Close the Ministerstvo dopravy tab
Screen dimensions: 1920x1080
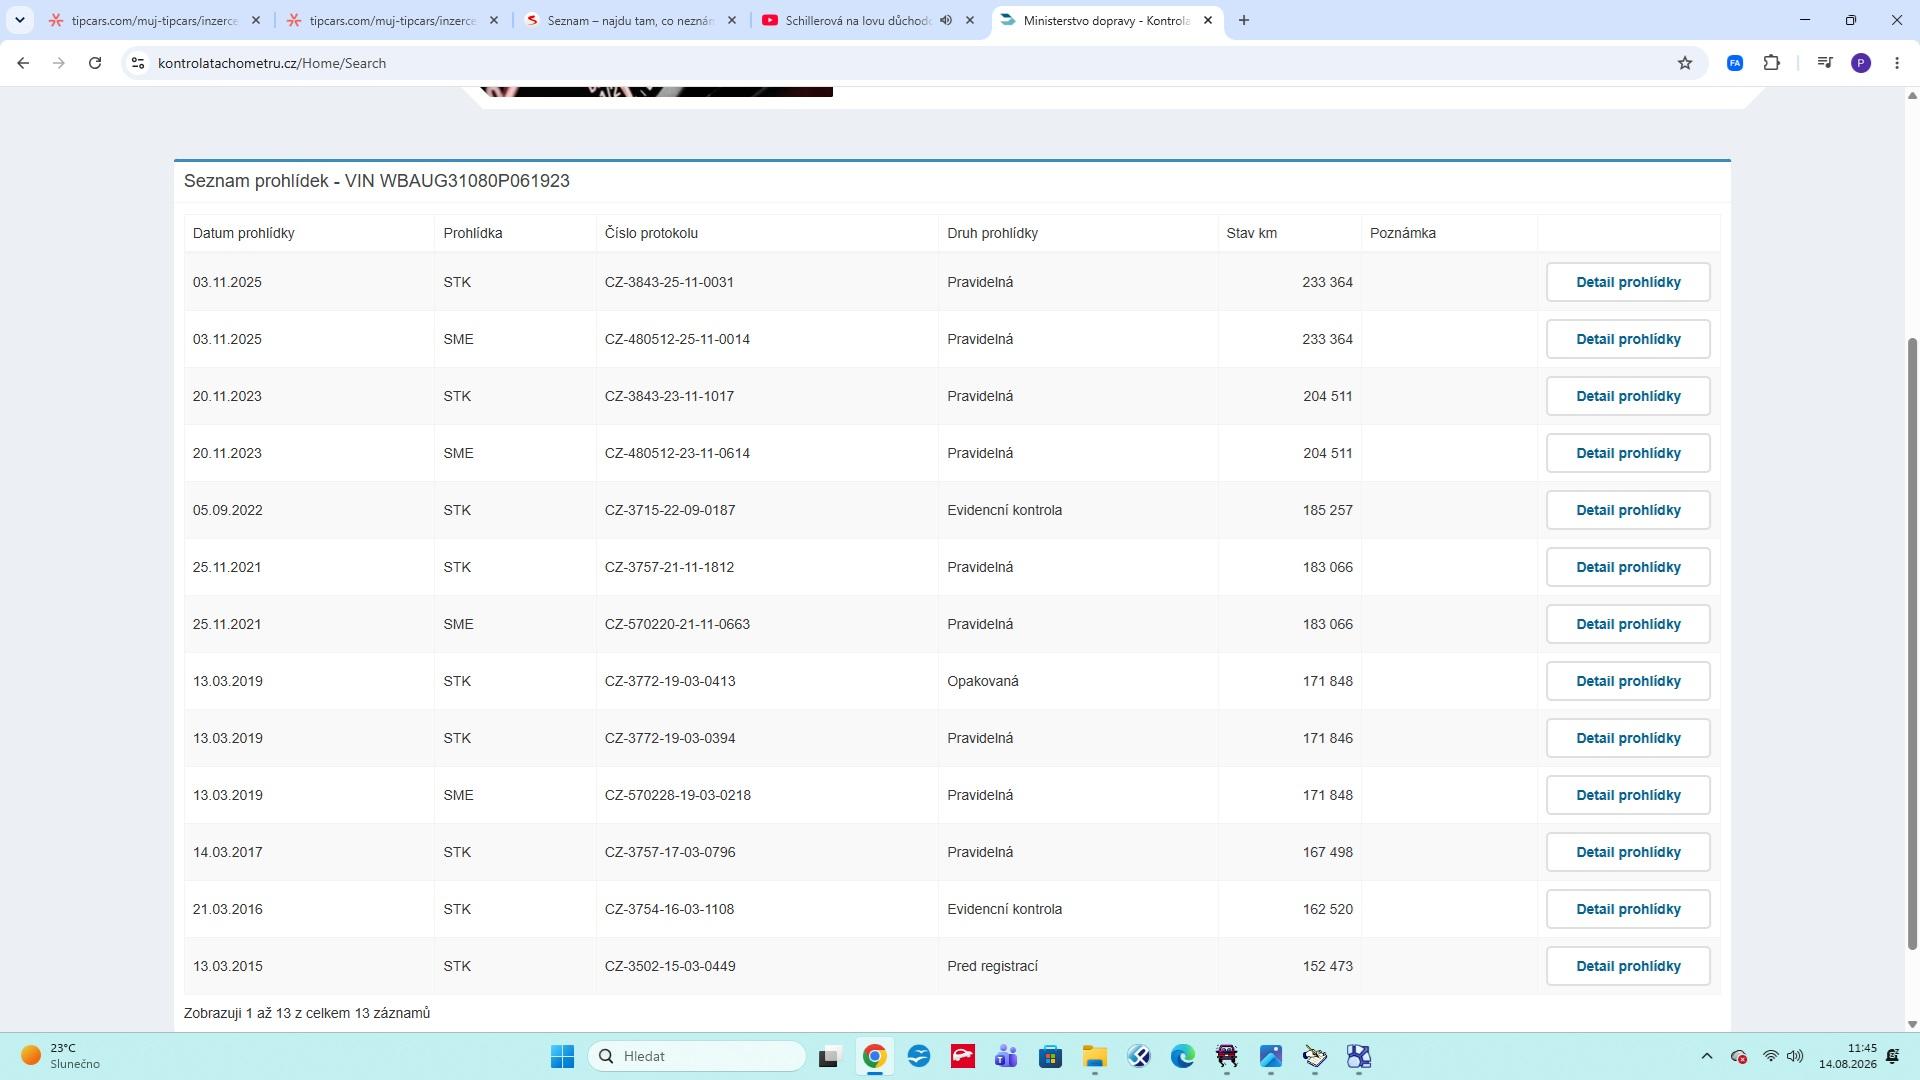coord(1208,20)
